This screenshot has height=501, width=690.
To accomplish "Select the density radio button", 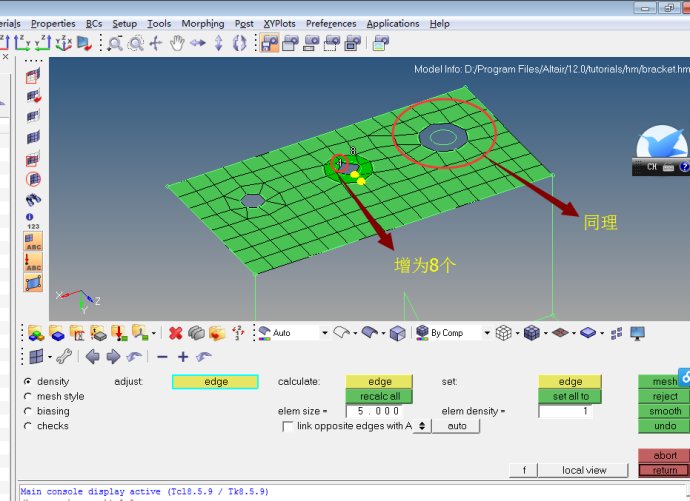I will coord(28,381).
